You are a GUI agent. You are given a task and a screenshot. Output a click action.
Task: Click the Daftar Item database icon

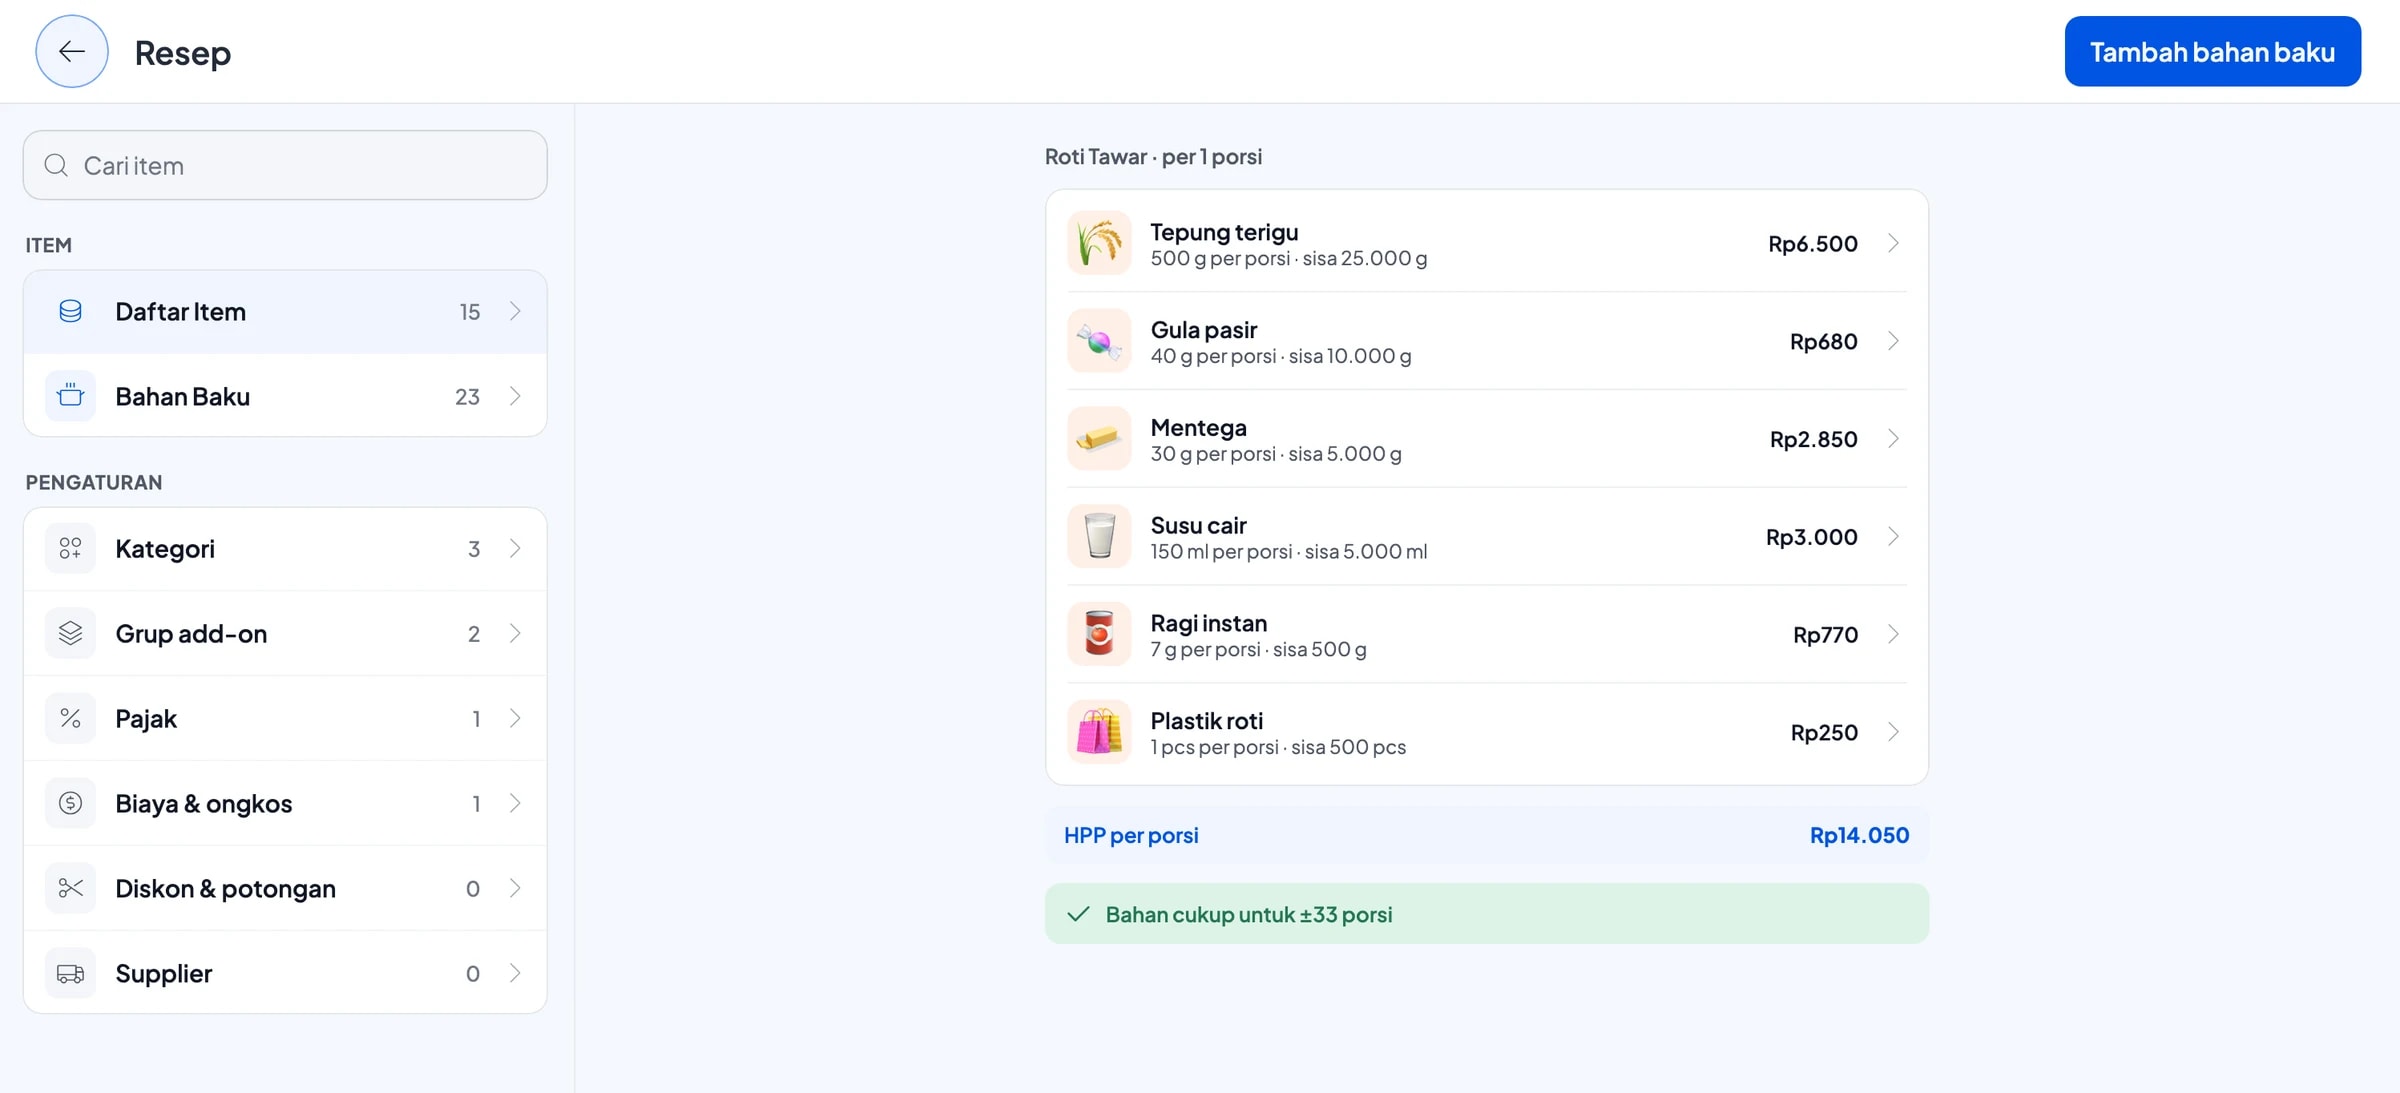(70, 311)
